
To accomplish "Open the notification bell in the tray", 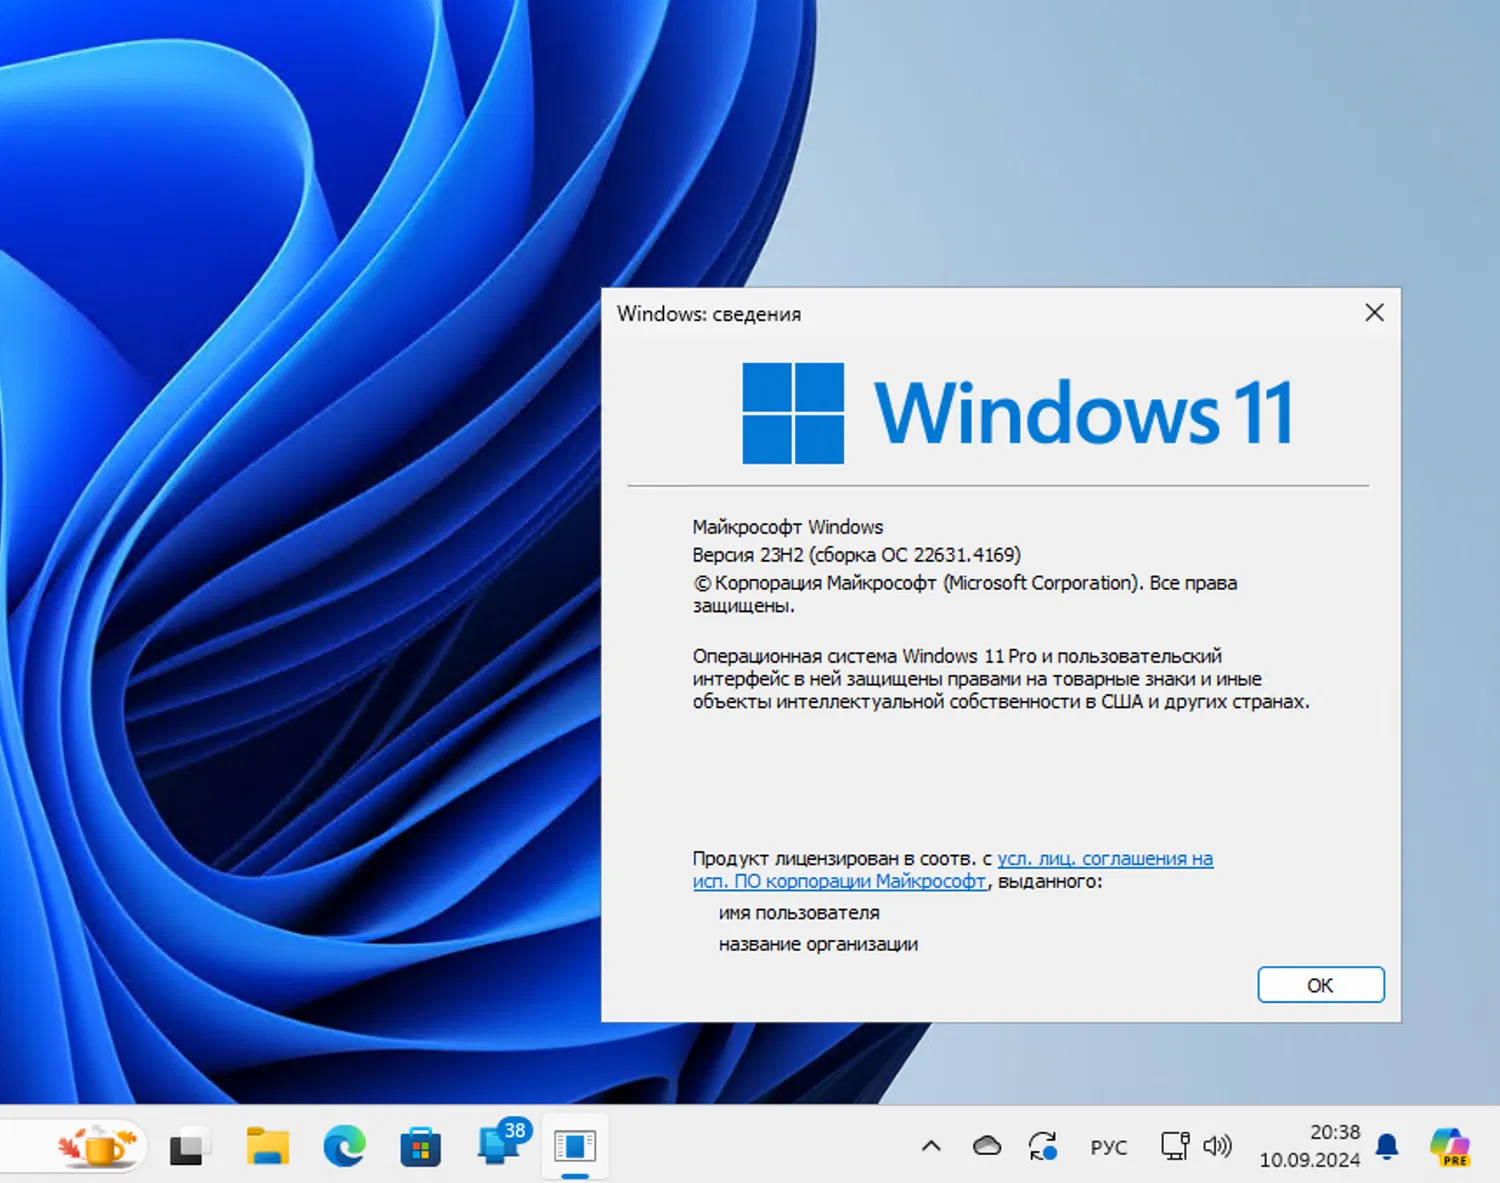I will pyautogui.click(x=1388, y=1145).
